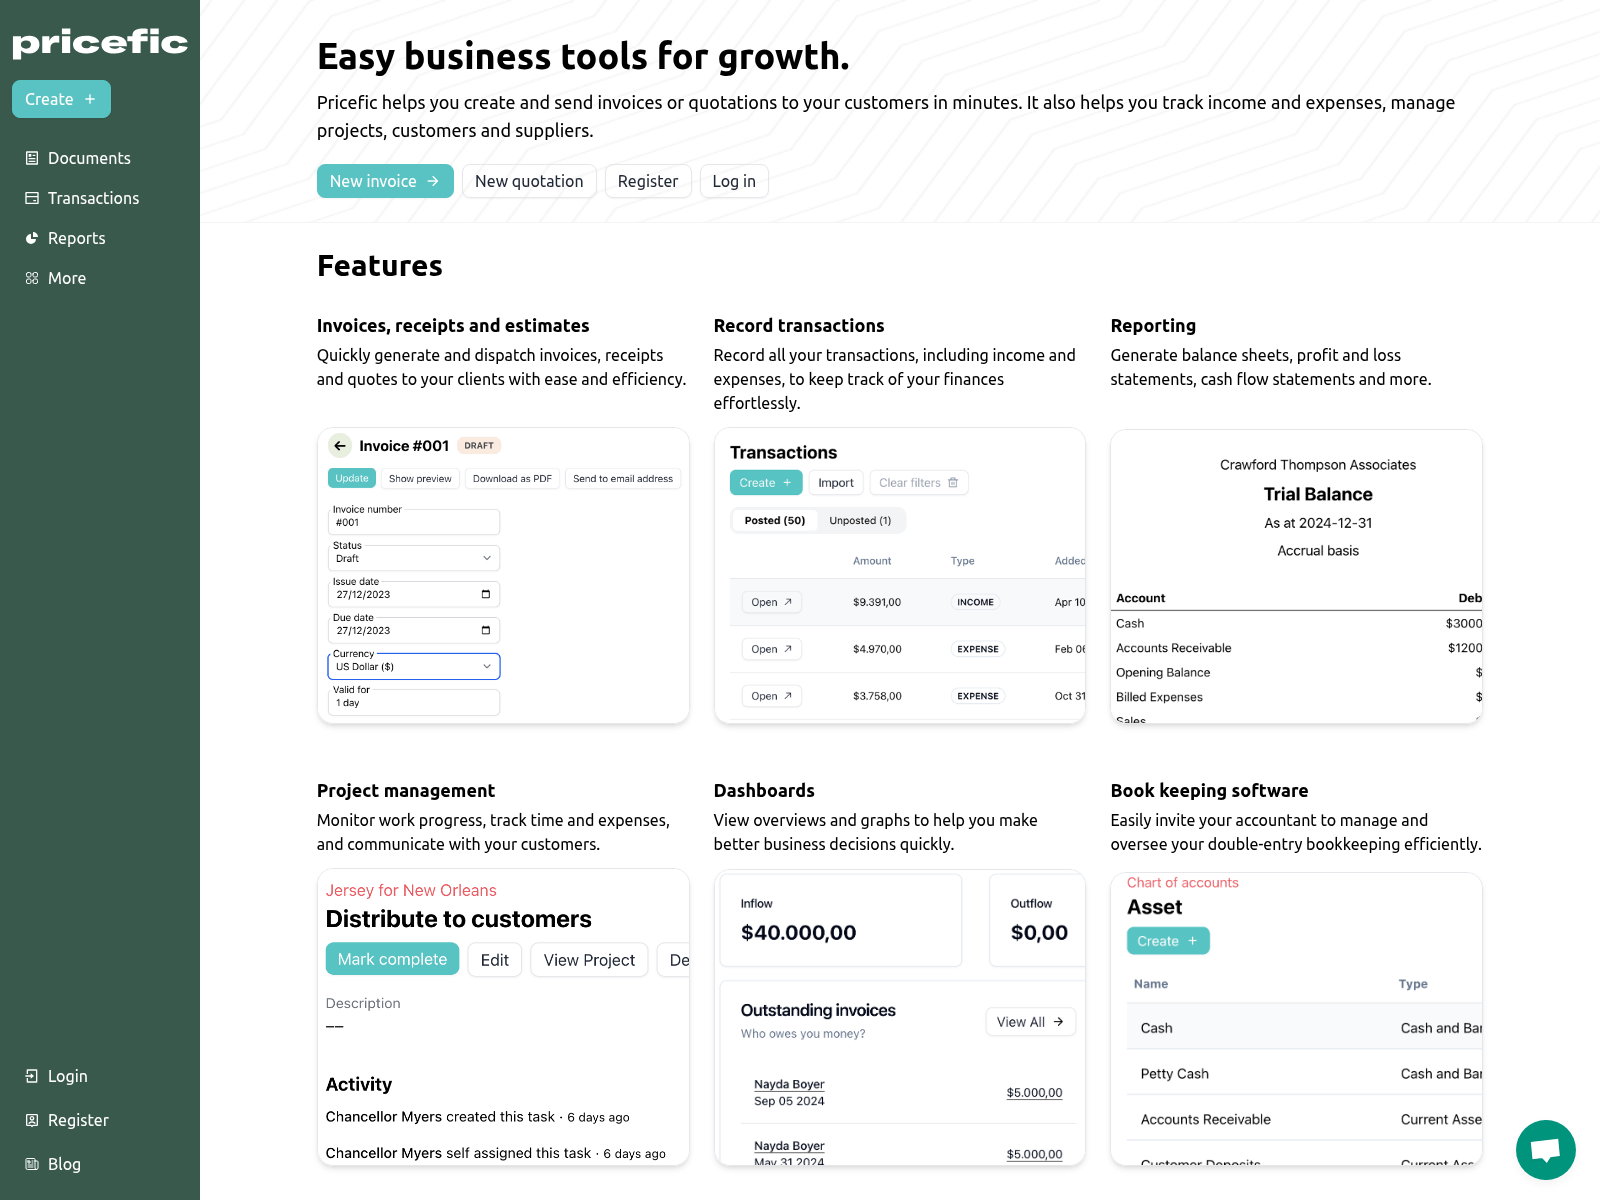This screenshot has width=1600, height=1200.
Task: Open the More section in the sidebar
Action: (x=66, y=278)
